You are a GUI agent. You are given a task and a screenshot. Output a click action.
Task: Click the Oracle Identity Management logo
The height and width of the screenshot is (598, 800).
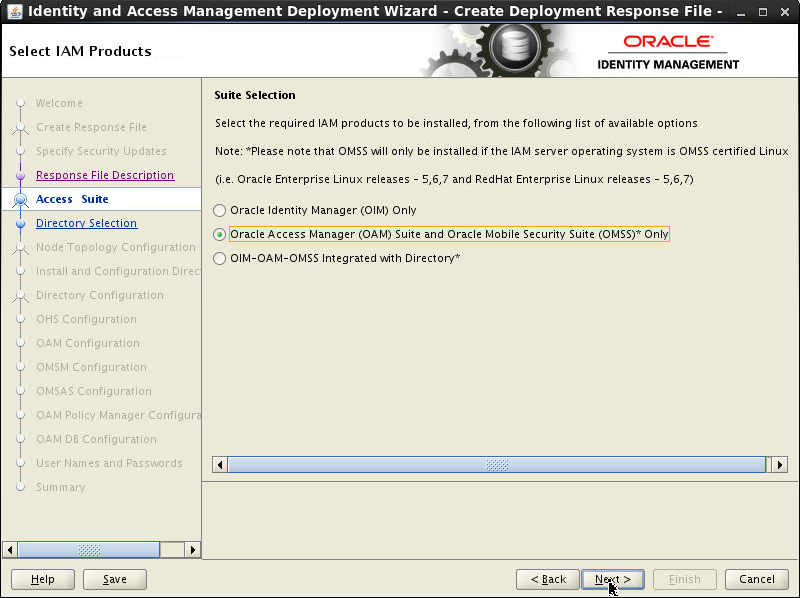tap(668, 52)
